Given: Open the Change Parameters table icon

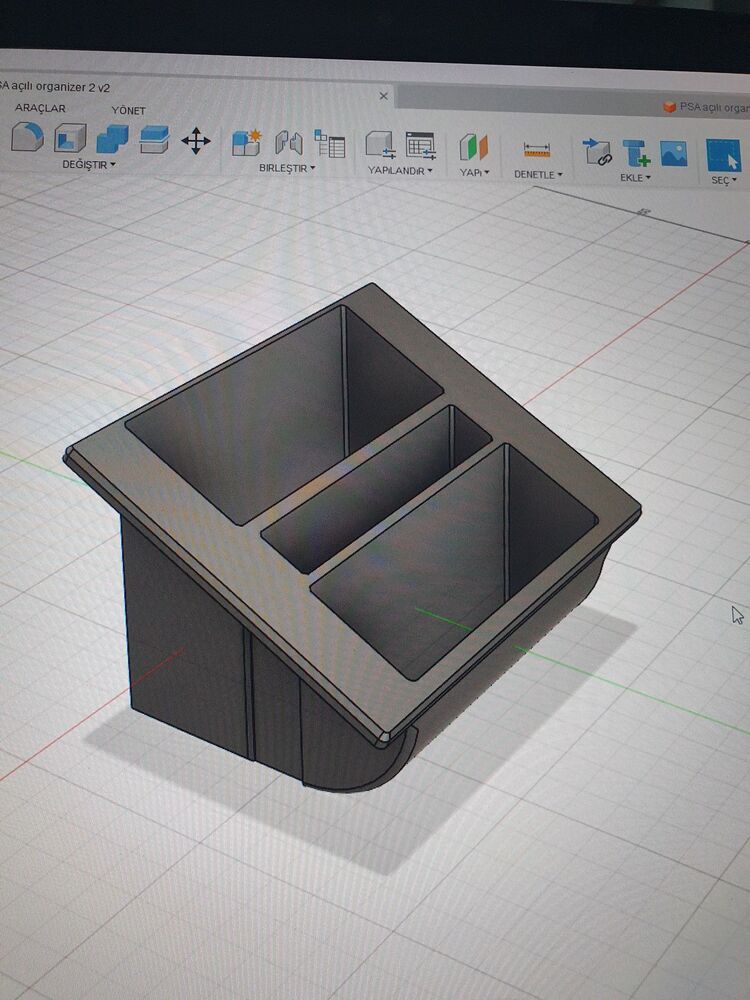Looking at the screenshot, I should [421, 145].
